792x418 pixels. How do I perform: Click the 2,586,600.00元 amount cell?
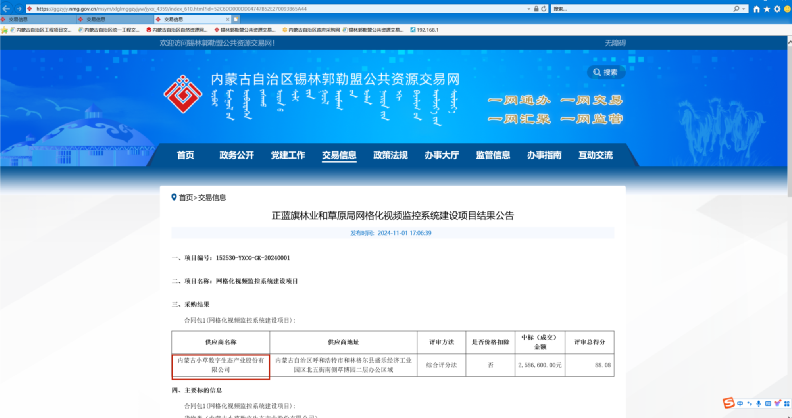[x=540, y=365]
